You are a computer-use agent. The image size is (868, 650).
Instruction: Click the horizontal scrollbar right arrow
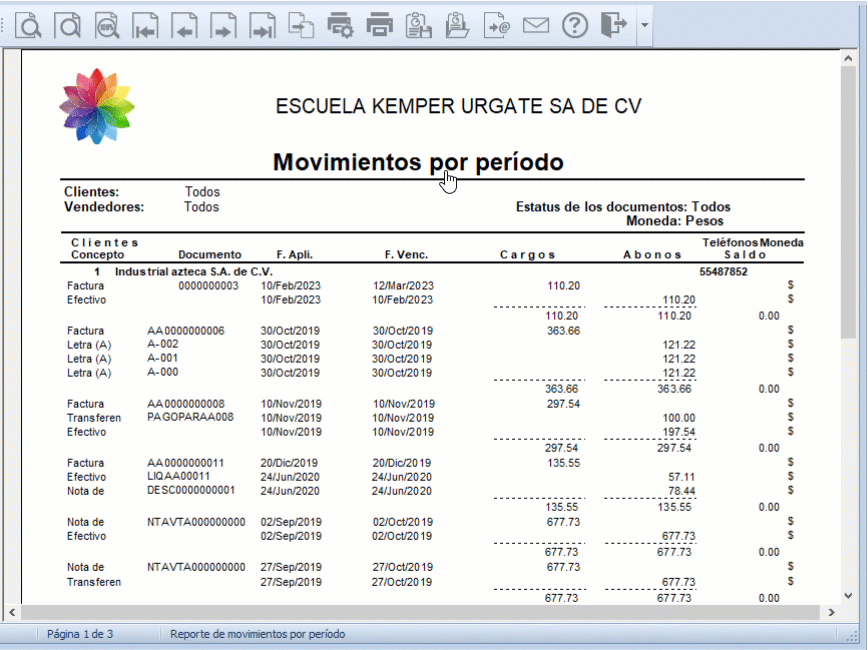[x=831, y=613]
